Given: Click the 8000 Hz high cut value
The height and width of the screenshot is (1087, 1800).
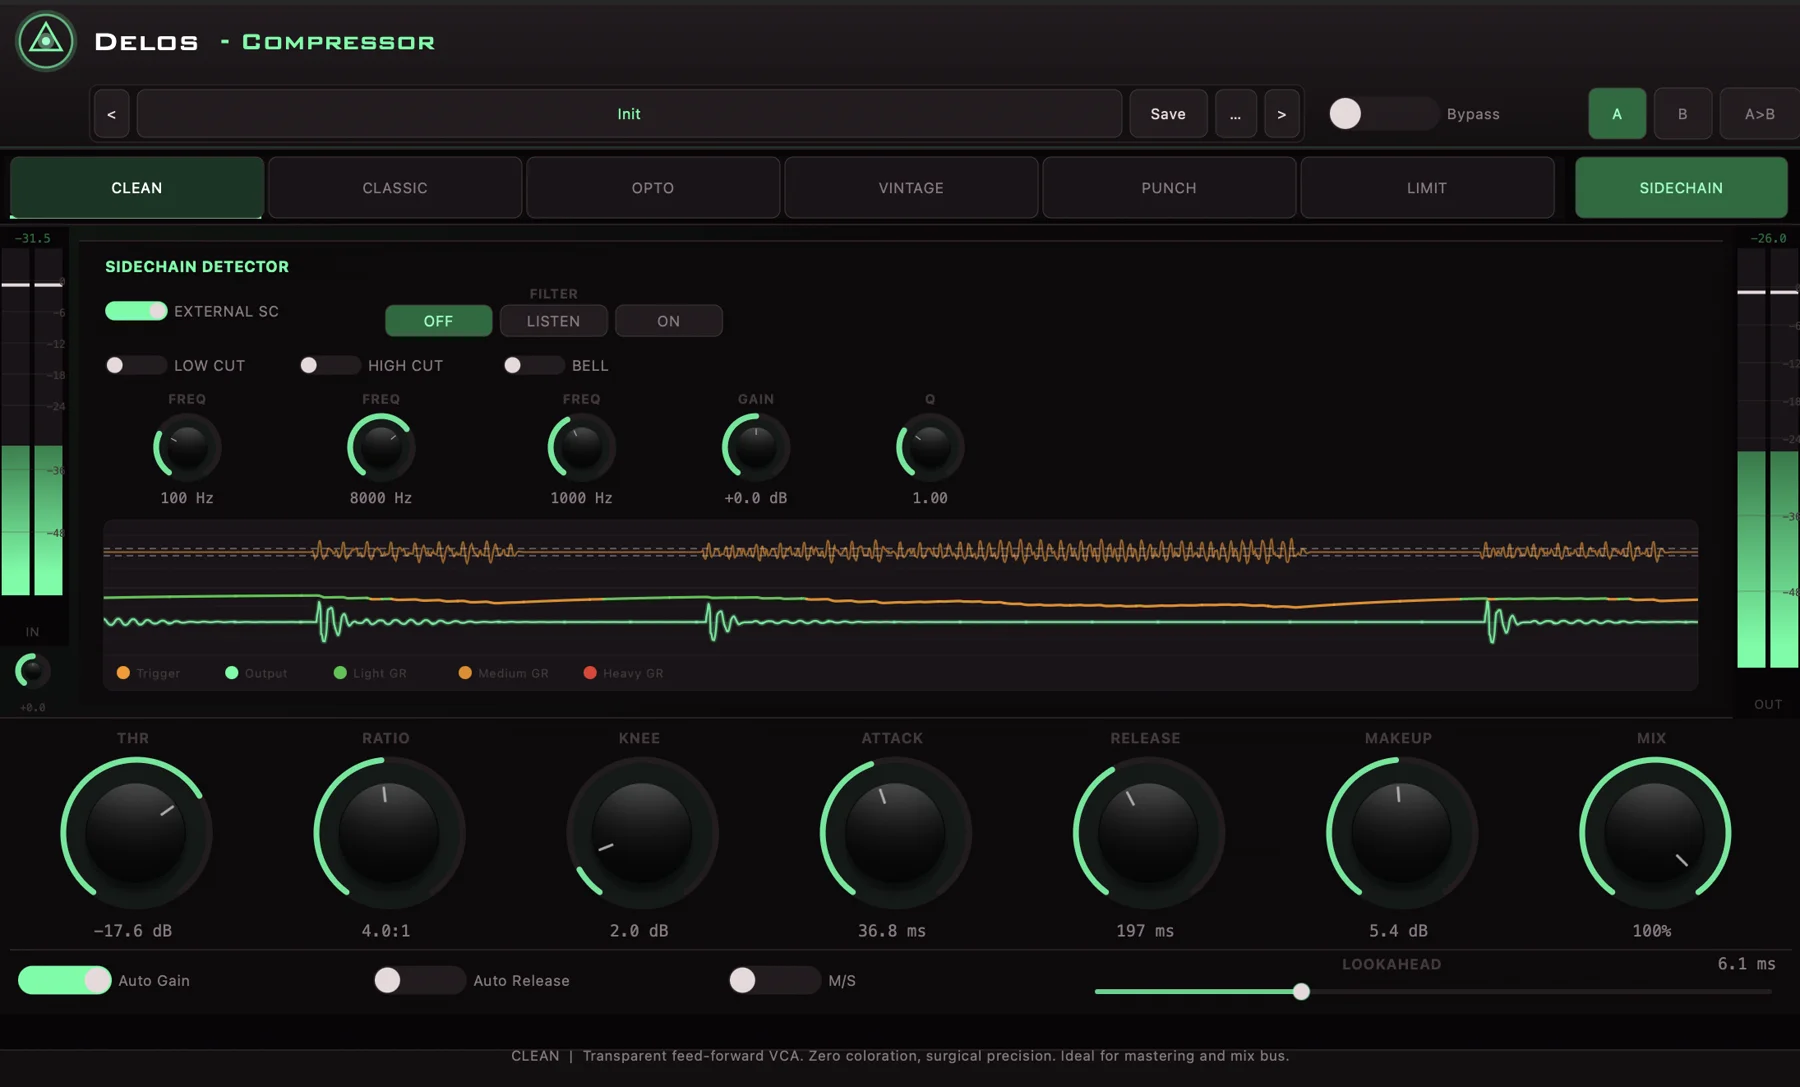Looking at the screenshot, I should (381, 498).
